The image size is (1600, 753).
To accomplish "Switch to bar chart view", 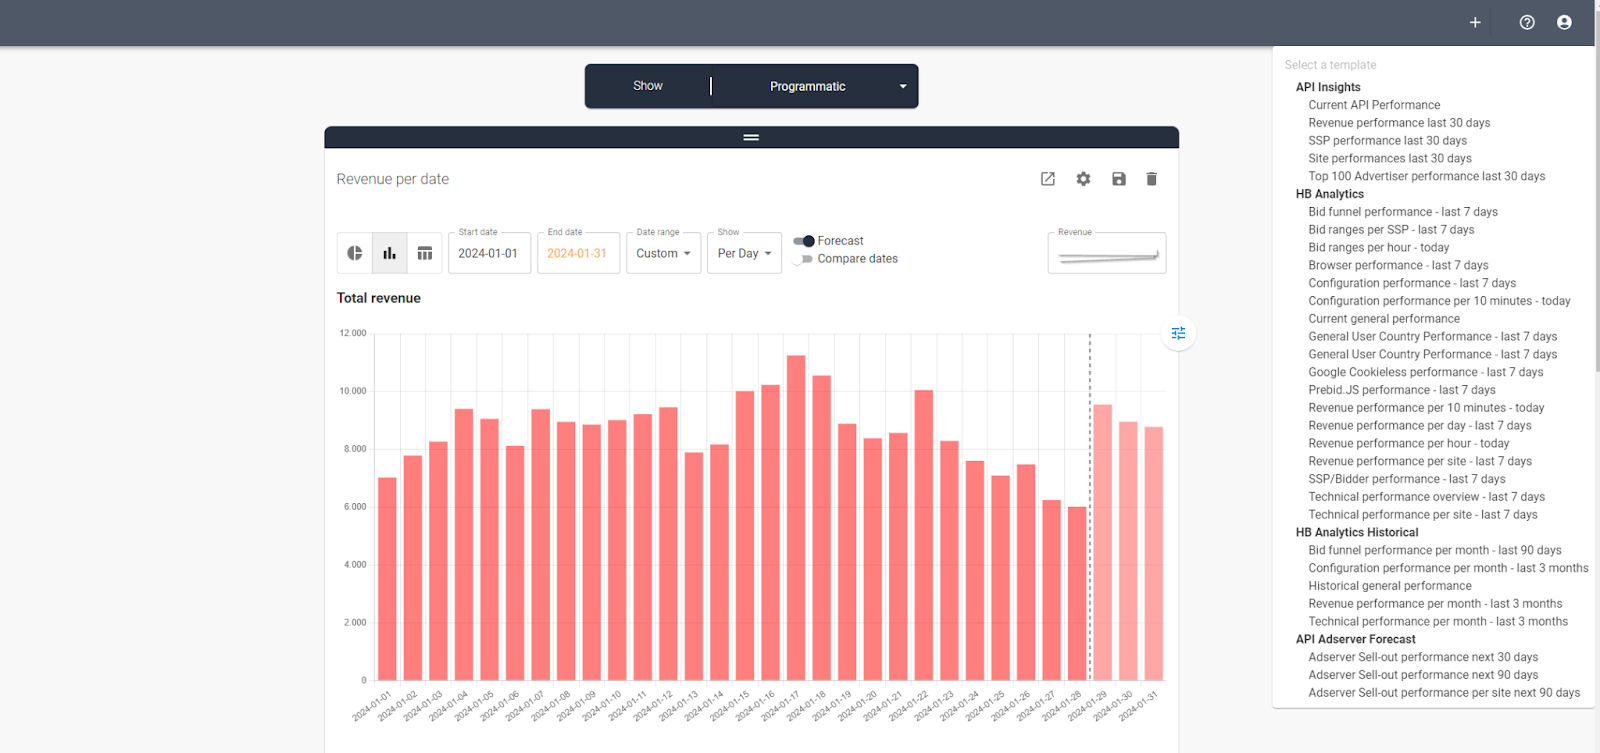I will 390,253.
